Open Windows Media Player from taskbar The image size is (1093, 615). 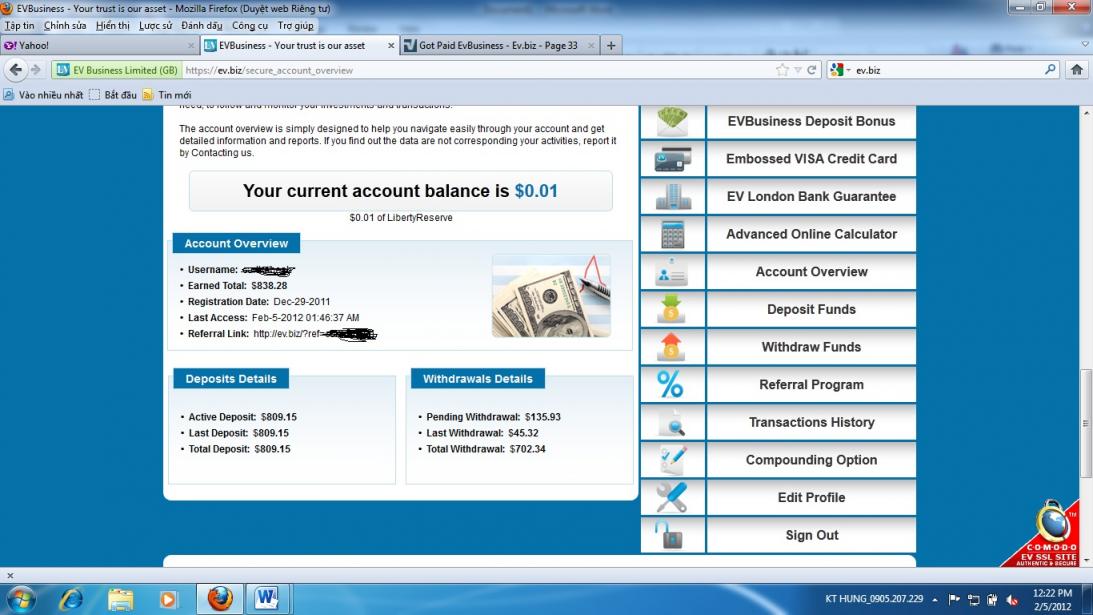[x=168, y=599]
